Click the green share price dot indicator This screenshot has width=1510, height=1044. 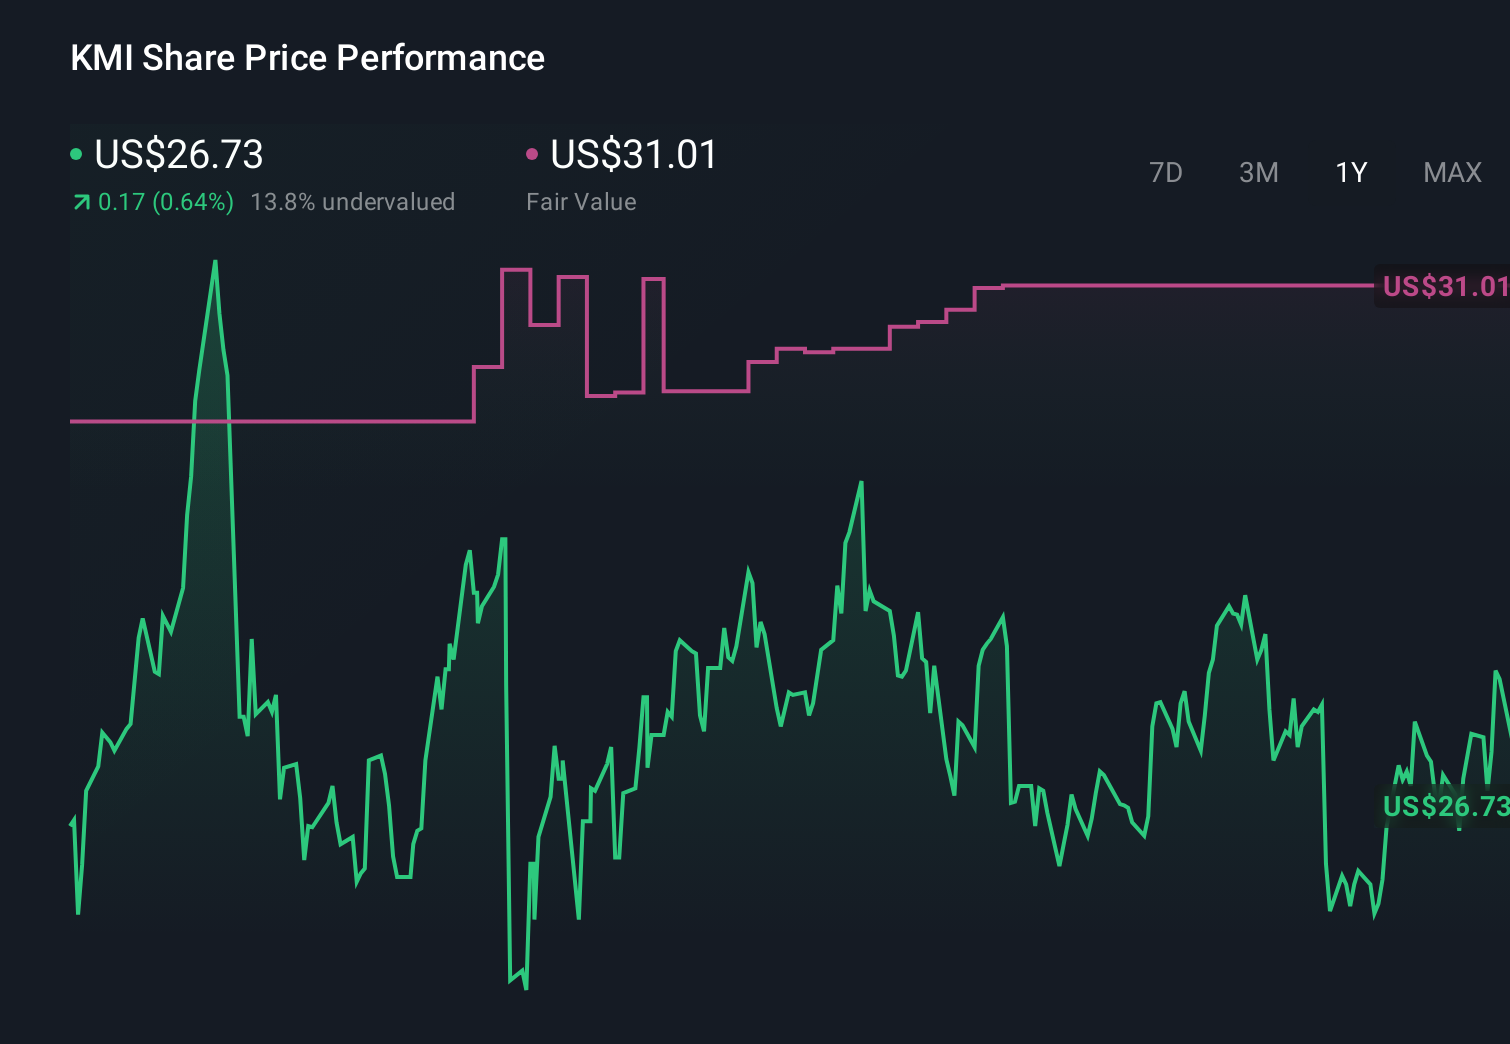tap(76, 154)
